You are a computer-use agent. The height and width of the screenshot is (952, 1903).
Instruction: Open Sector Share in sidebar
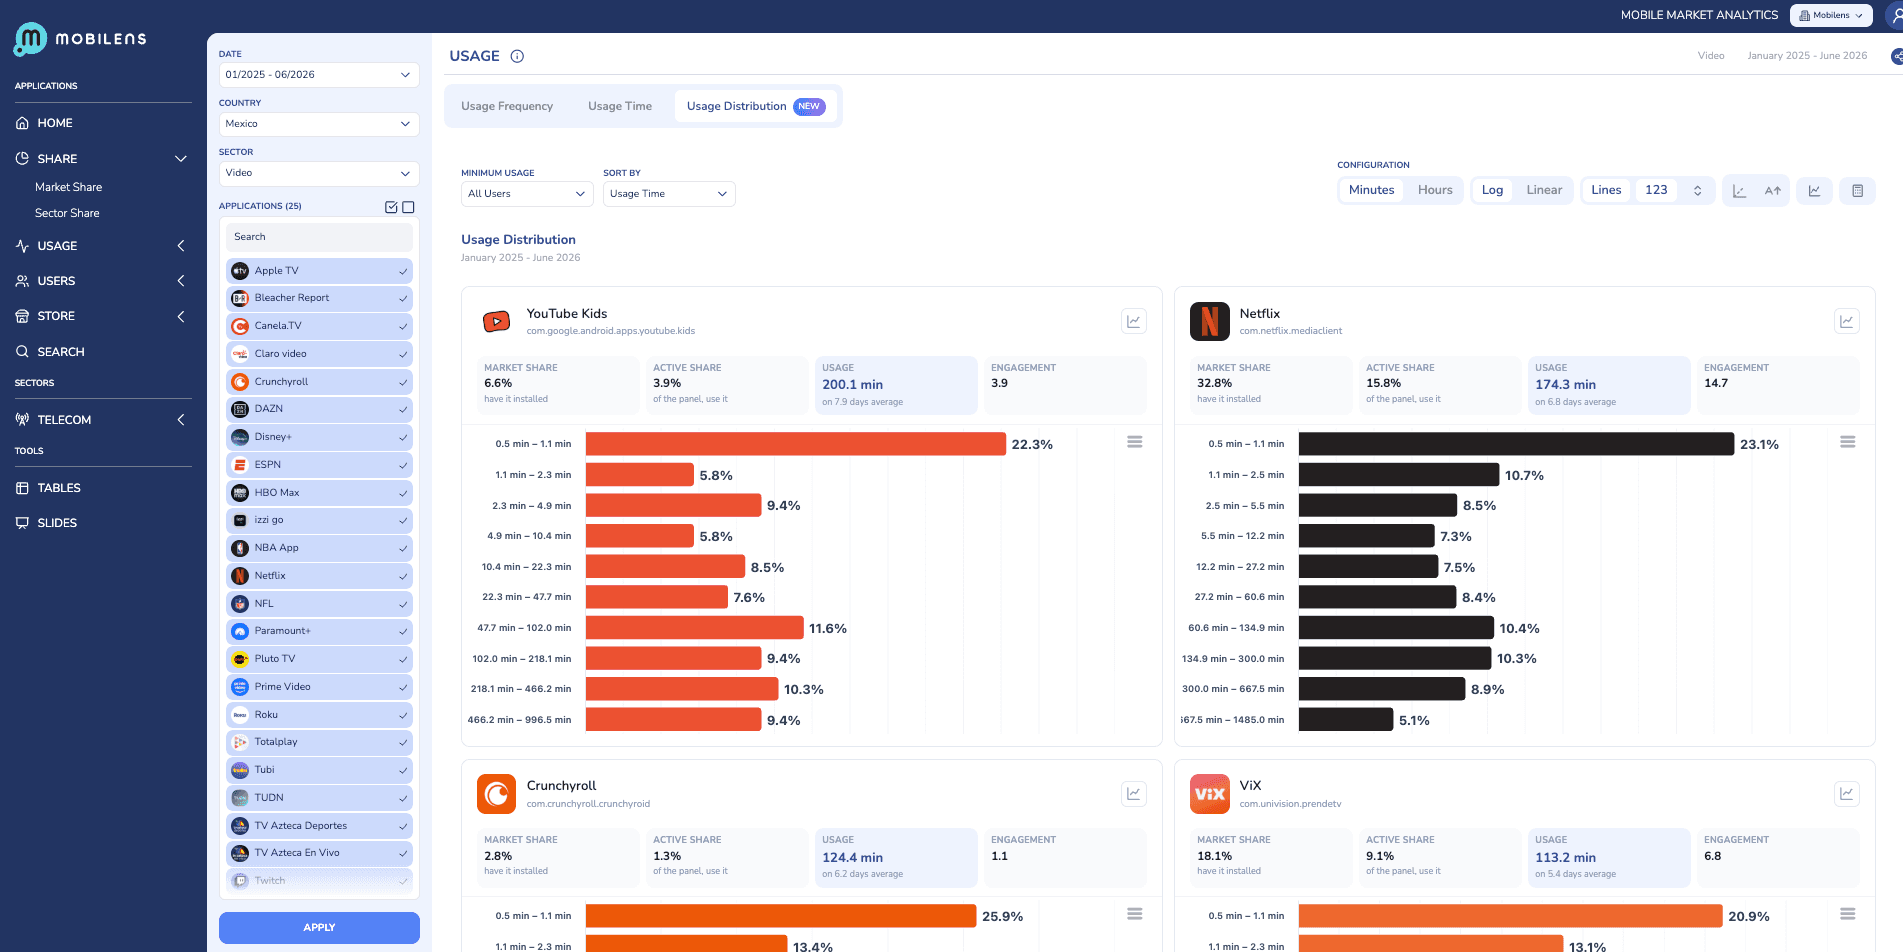click(x=67, y=213)
